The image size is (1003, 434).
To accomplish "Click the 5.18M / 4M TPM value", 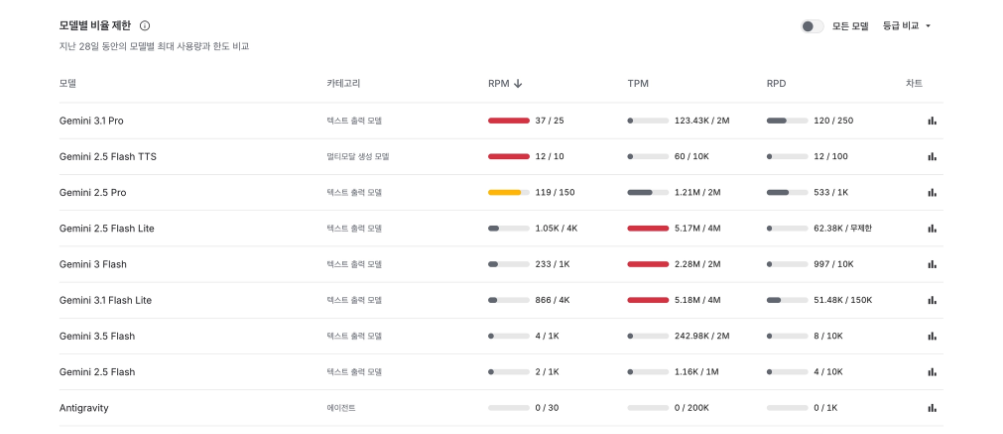I will tap(697, 300).
